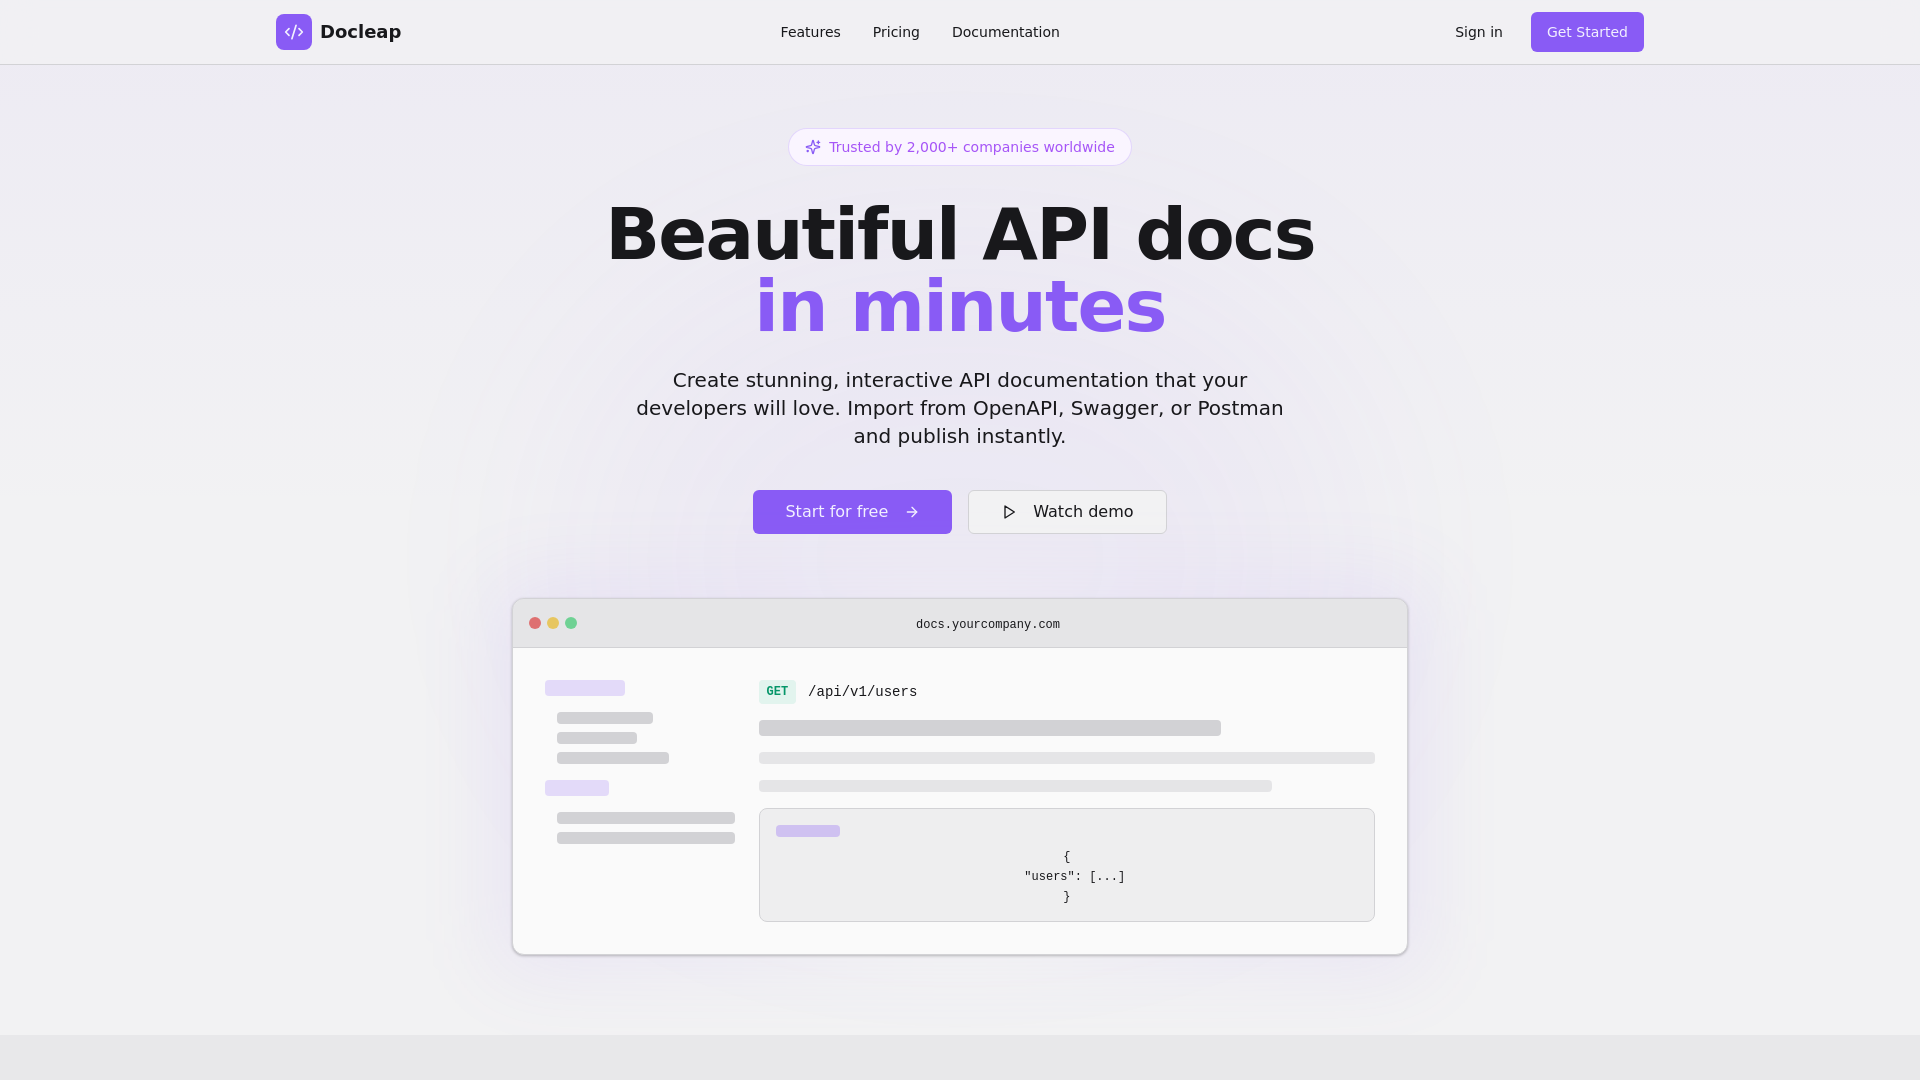This screenshot has width=1920, height=1080.
Task: Click the red dot in the mock browser
Action: coord(535,623)
